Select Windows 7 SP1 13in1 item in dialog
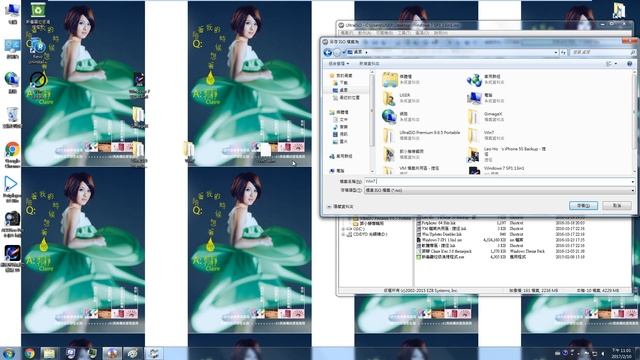Image resolution: width=640 pixels, height=360 pixels. coord(496,170)
